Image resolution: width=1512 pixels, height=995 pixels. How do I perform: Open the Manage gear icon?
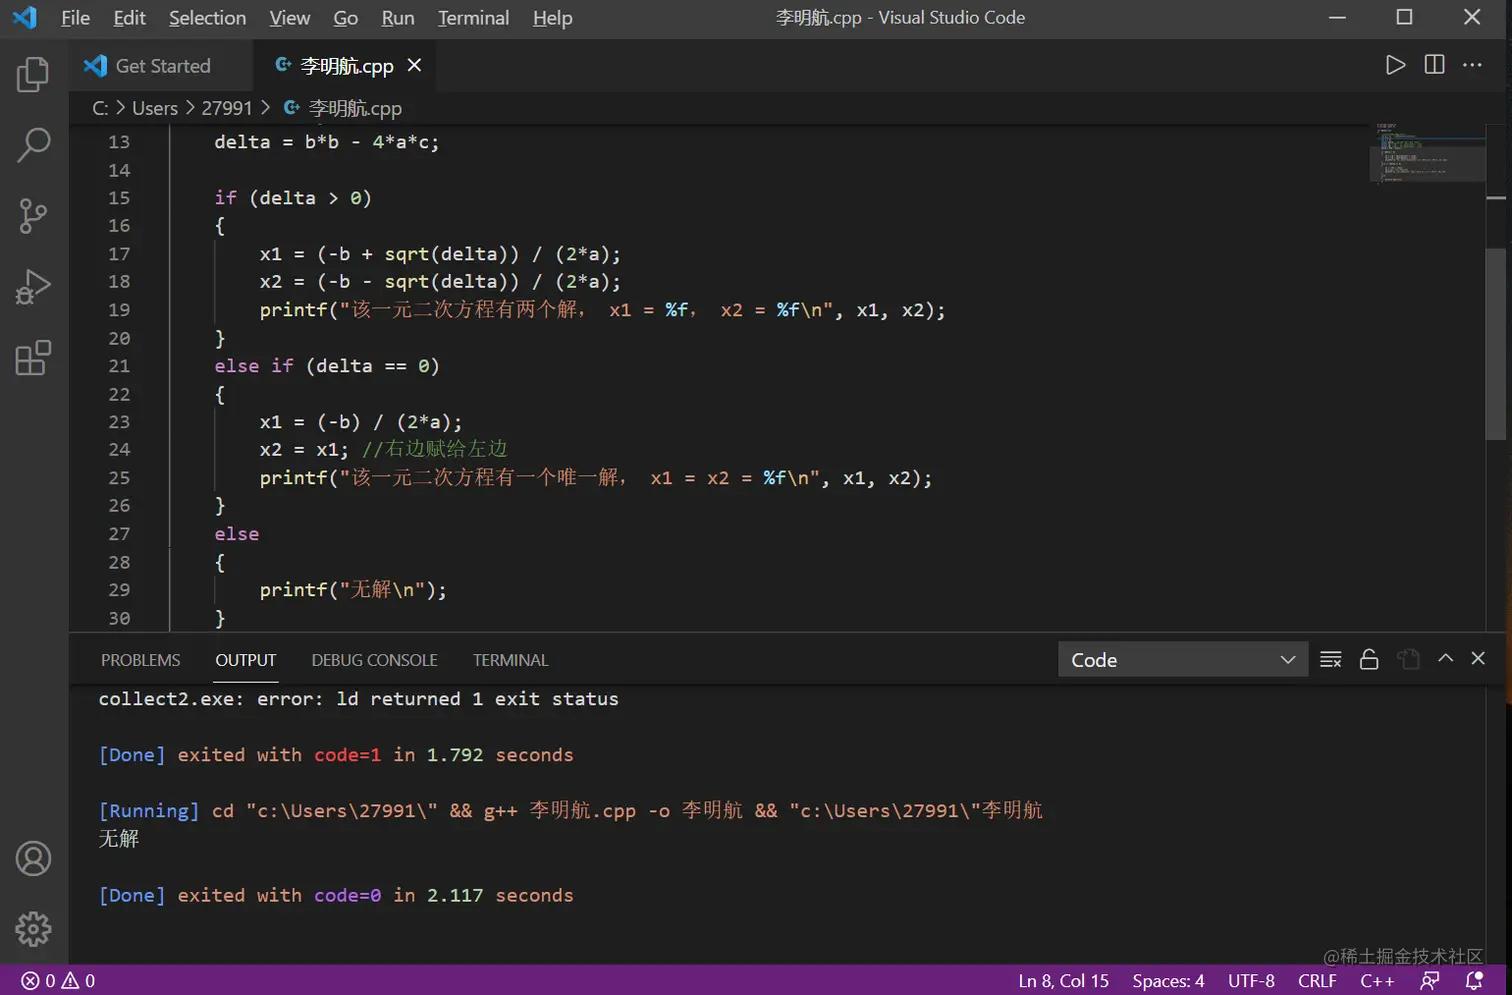[33, 929]
